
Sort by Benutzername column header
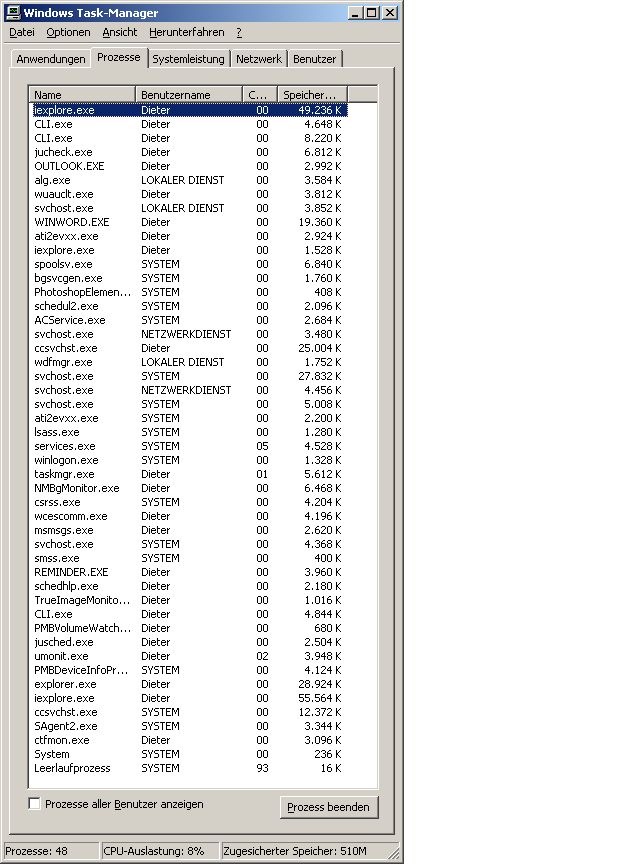click(189, 95)
